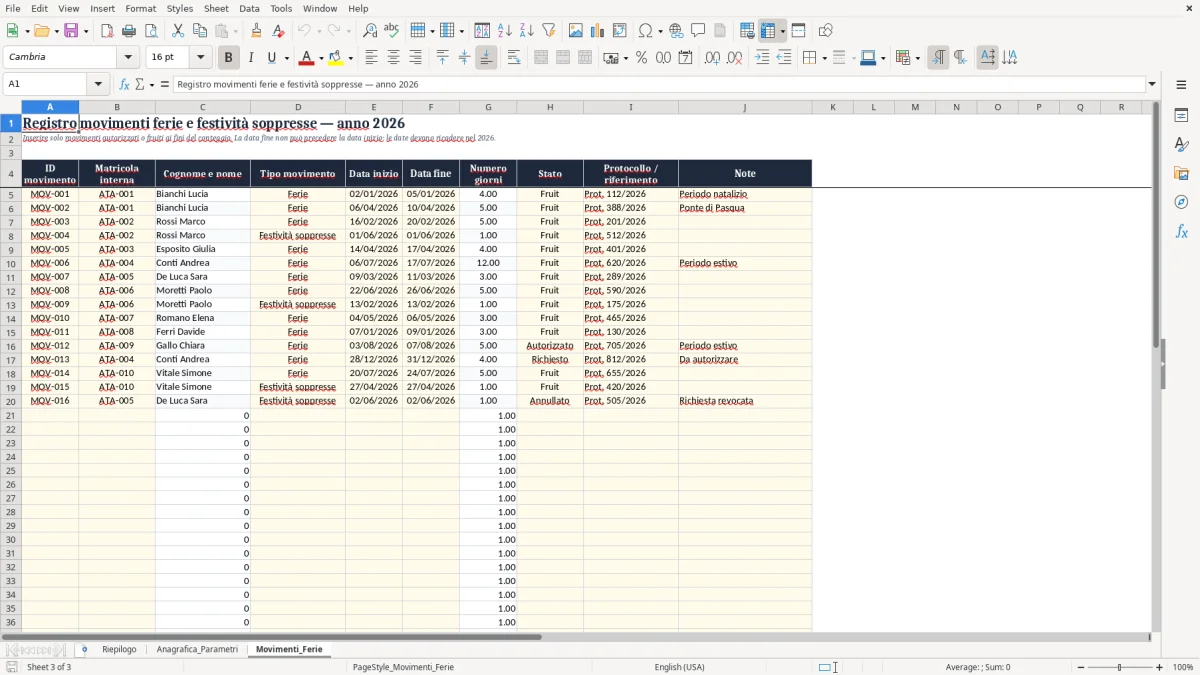Screen dimensions: 1200x675
Task: Click the Add Decimal Place icon
Action: pyautogui.click(x=713, y=58)
